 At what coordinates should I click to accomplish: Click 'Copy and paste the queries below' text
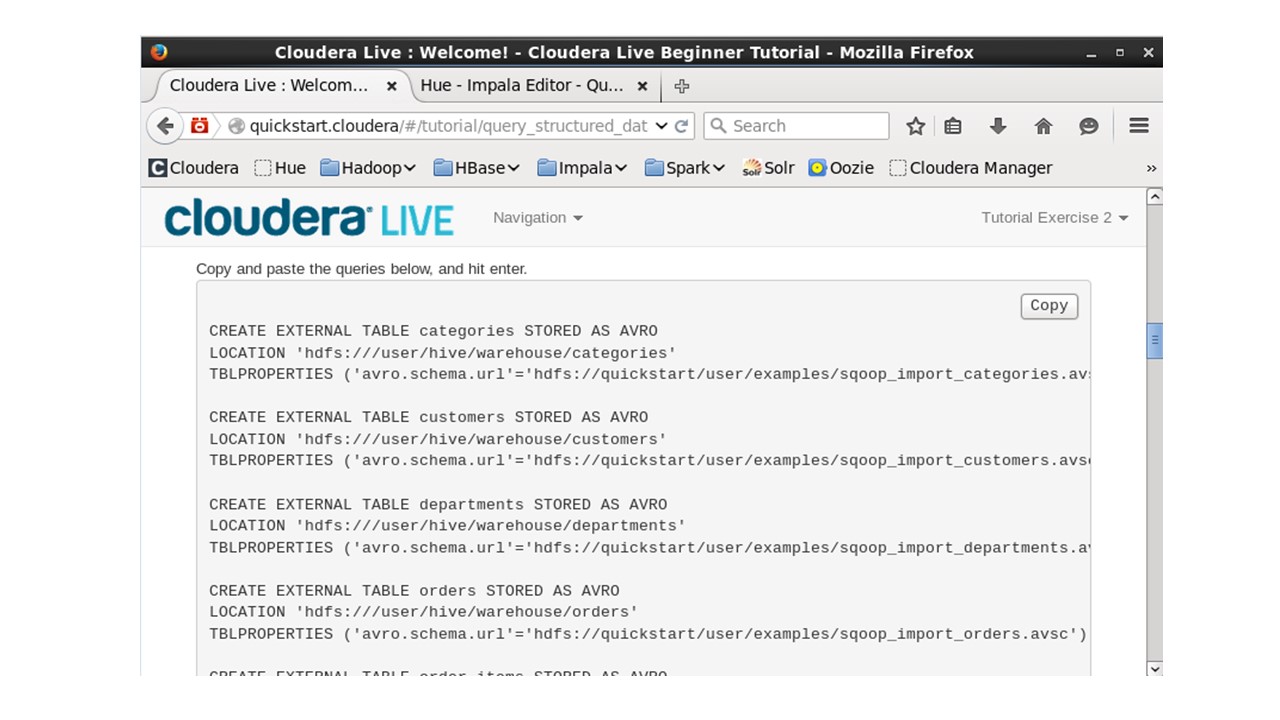click(x=361, y=269)
